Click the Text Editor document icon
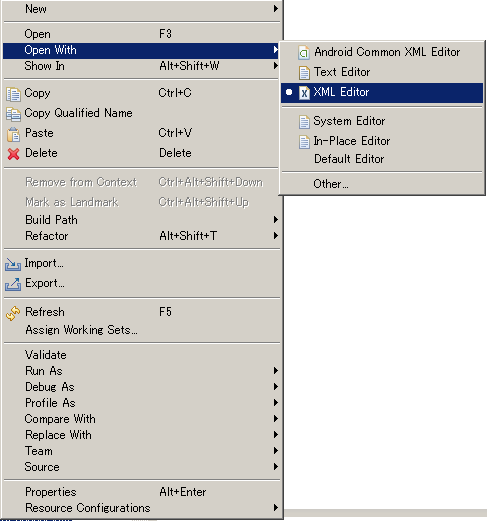 304,73
